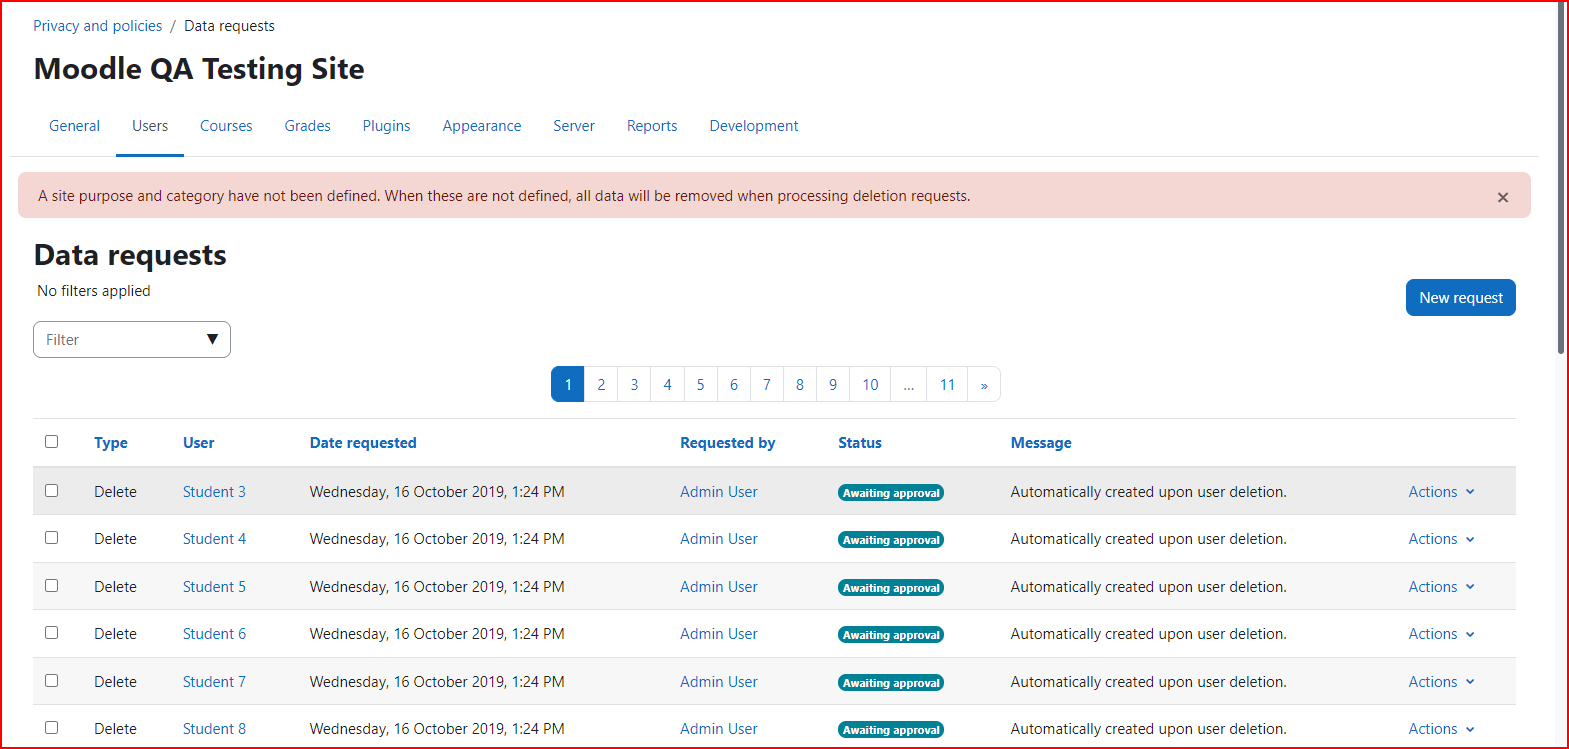This screenshot has width=1569, height=749.
Task: Click Delete type cell in Student 4 row
Action: pyautogui.click(x=115, y=539)
